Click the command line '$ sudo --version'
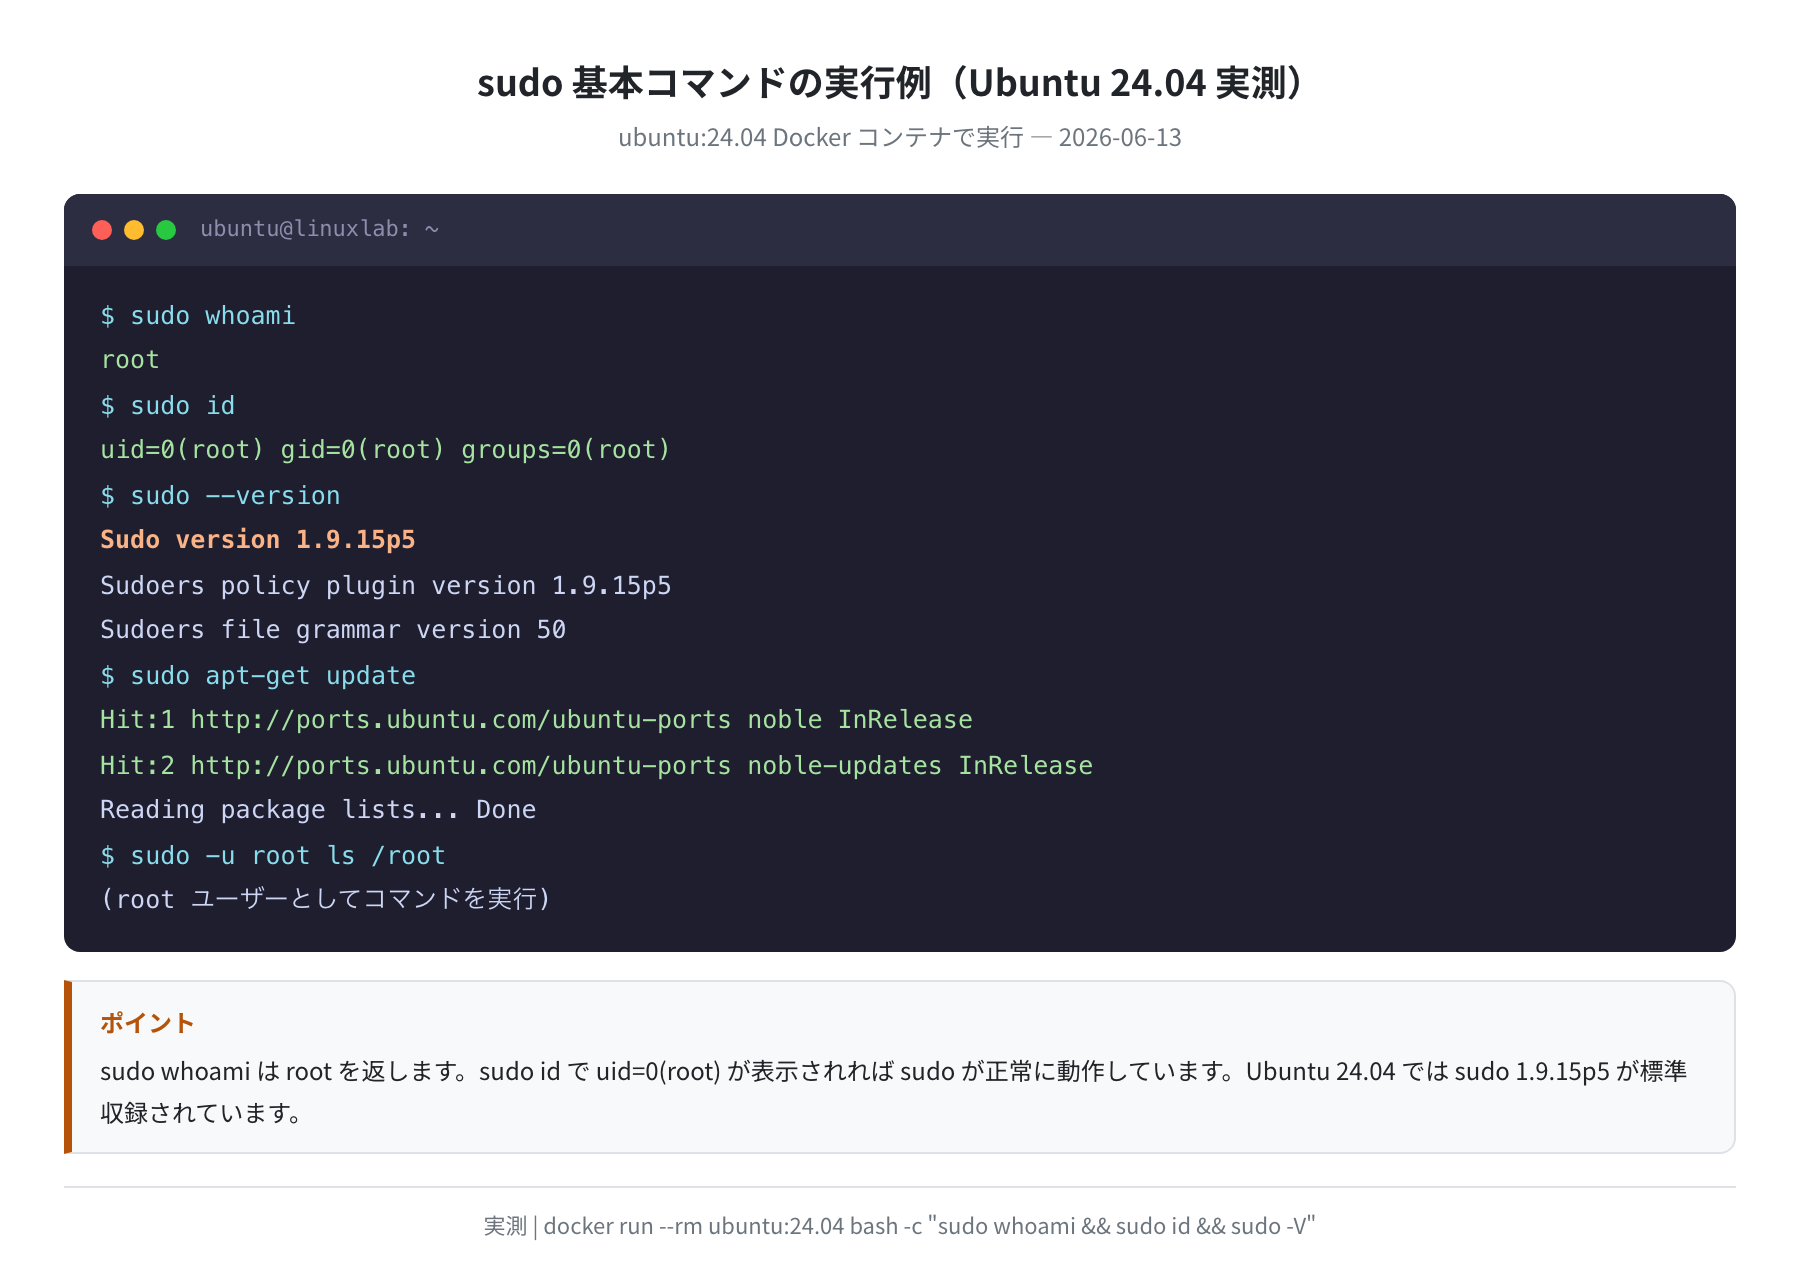The height and width of the screenshot is (1282, 1800). click(220, 496)
